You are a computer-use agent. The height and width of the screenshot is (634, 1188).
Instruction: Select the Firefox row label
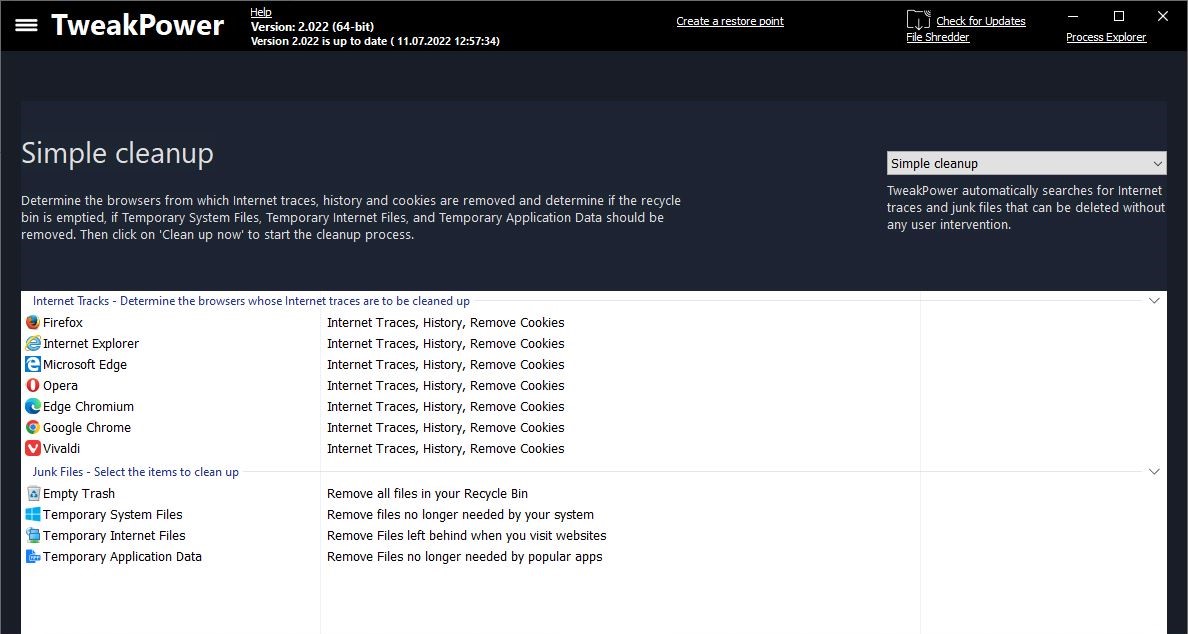[63, 323]
